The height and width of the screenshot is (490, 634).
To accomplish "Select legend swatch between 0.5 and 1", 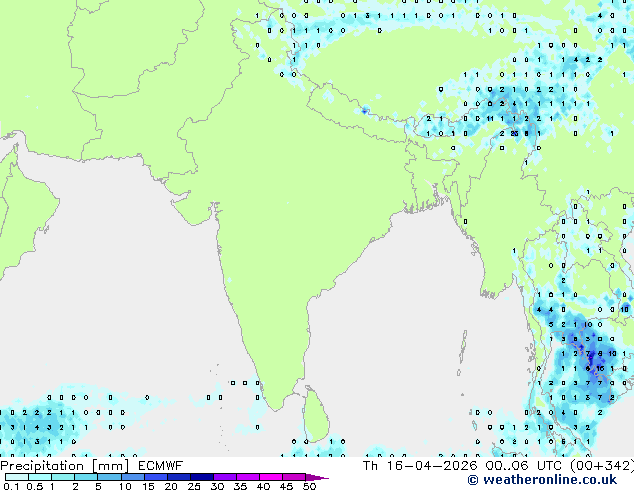I will (40, 477).
